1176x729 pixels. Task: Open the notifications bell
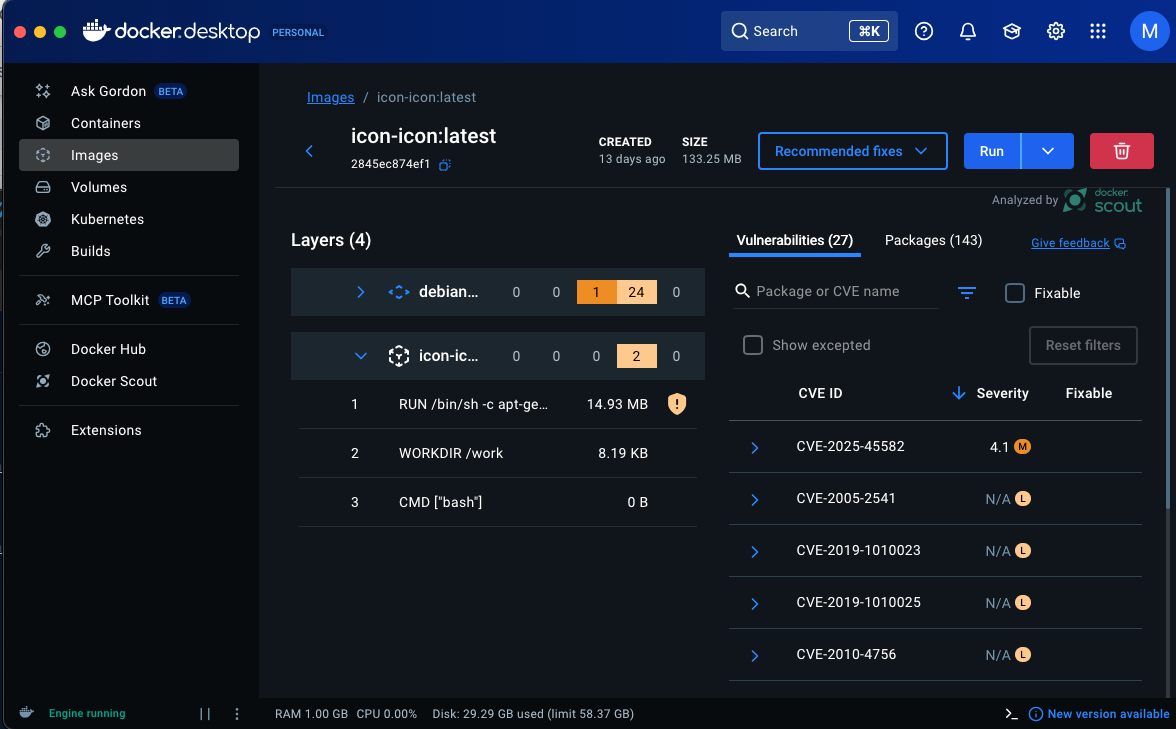(x=968, y=31)
